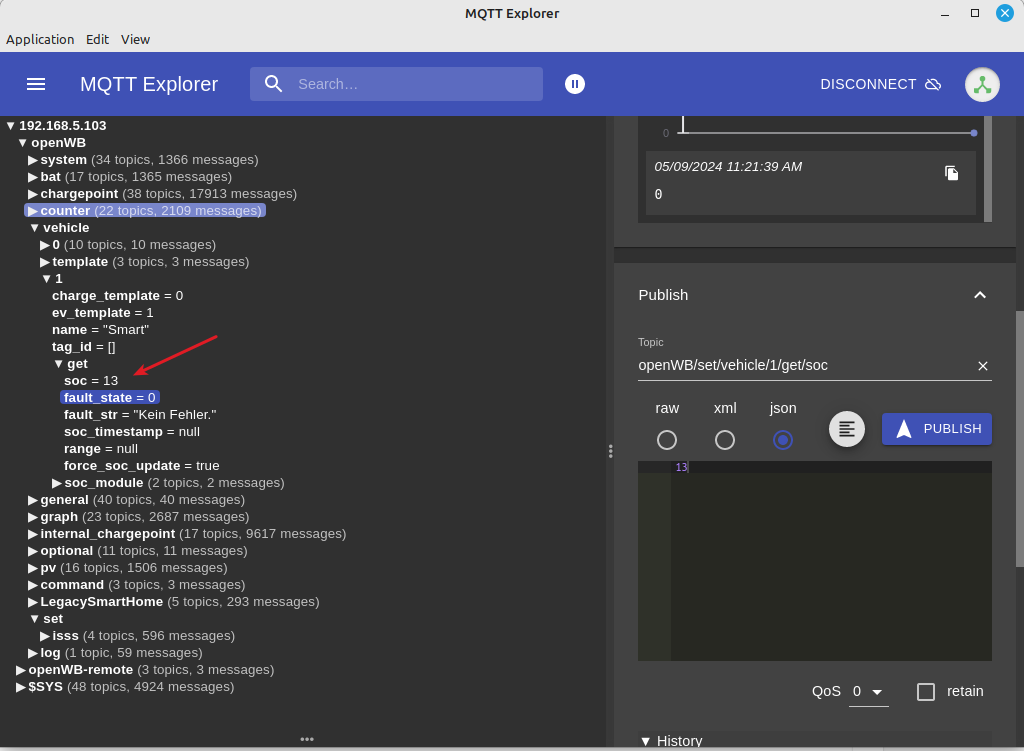Expand the optional topic
Screen dimensions: 1024x751
pyautogui.click(x=33, y=551)
